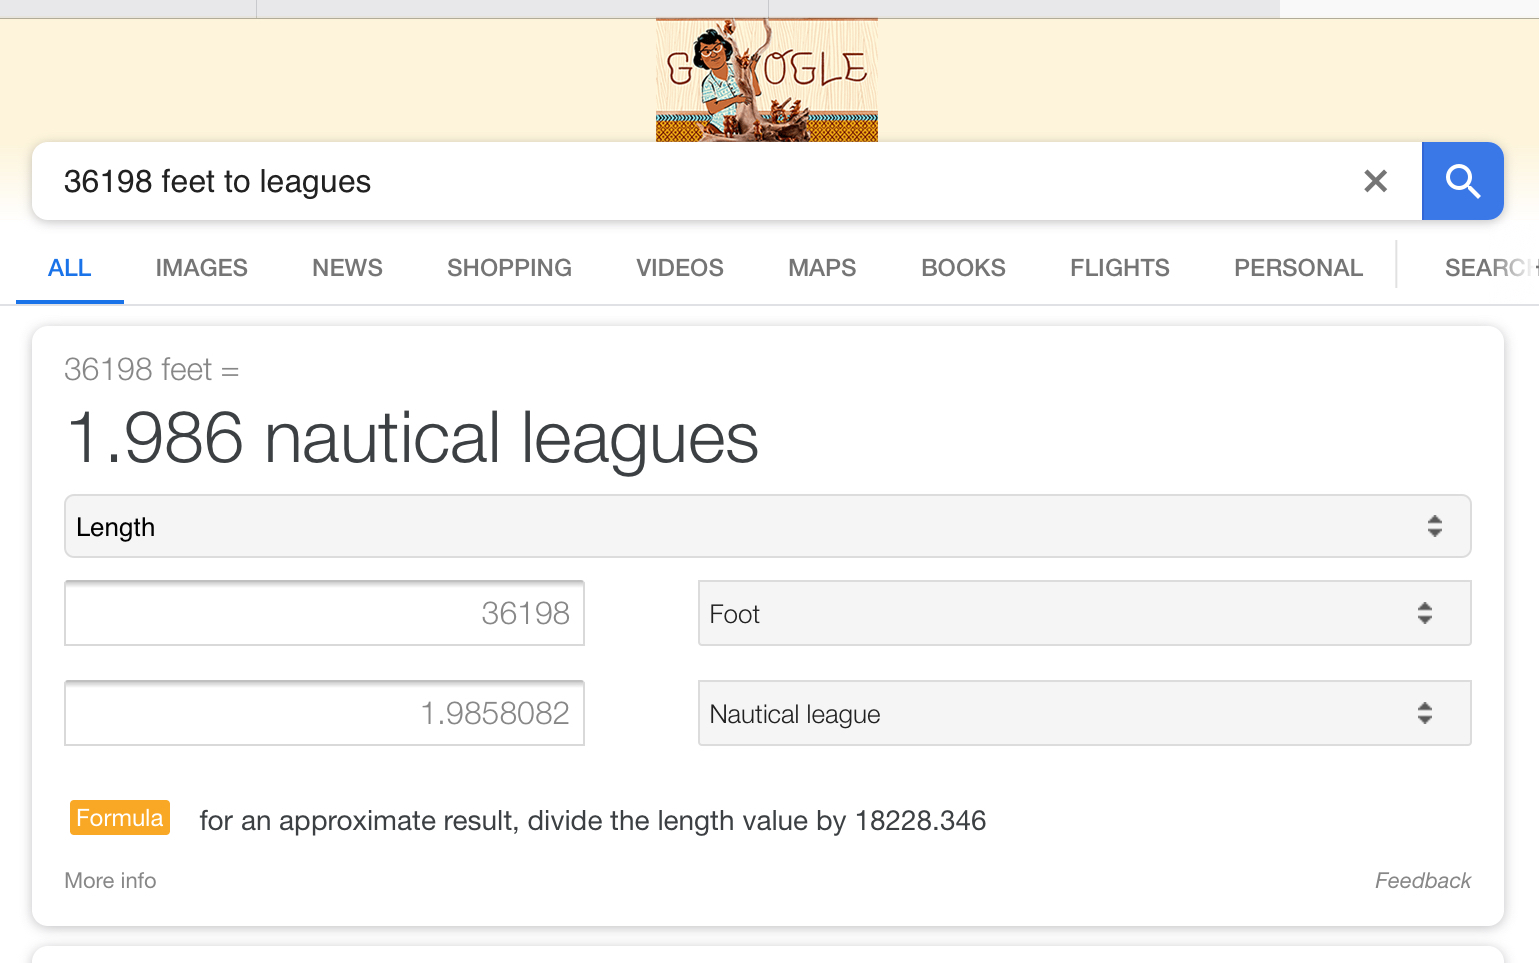This screenshot has height=963, width=1539.
Task: Open the Length unit category dropdown
Action: pos(767,526)
